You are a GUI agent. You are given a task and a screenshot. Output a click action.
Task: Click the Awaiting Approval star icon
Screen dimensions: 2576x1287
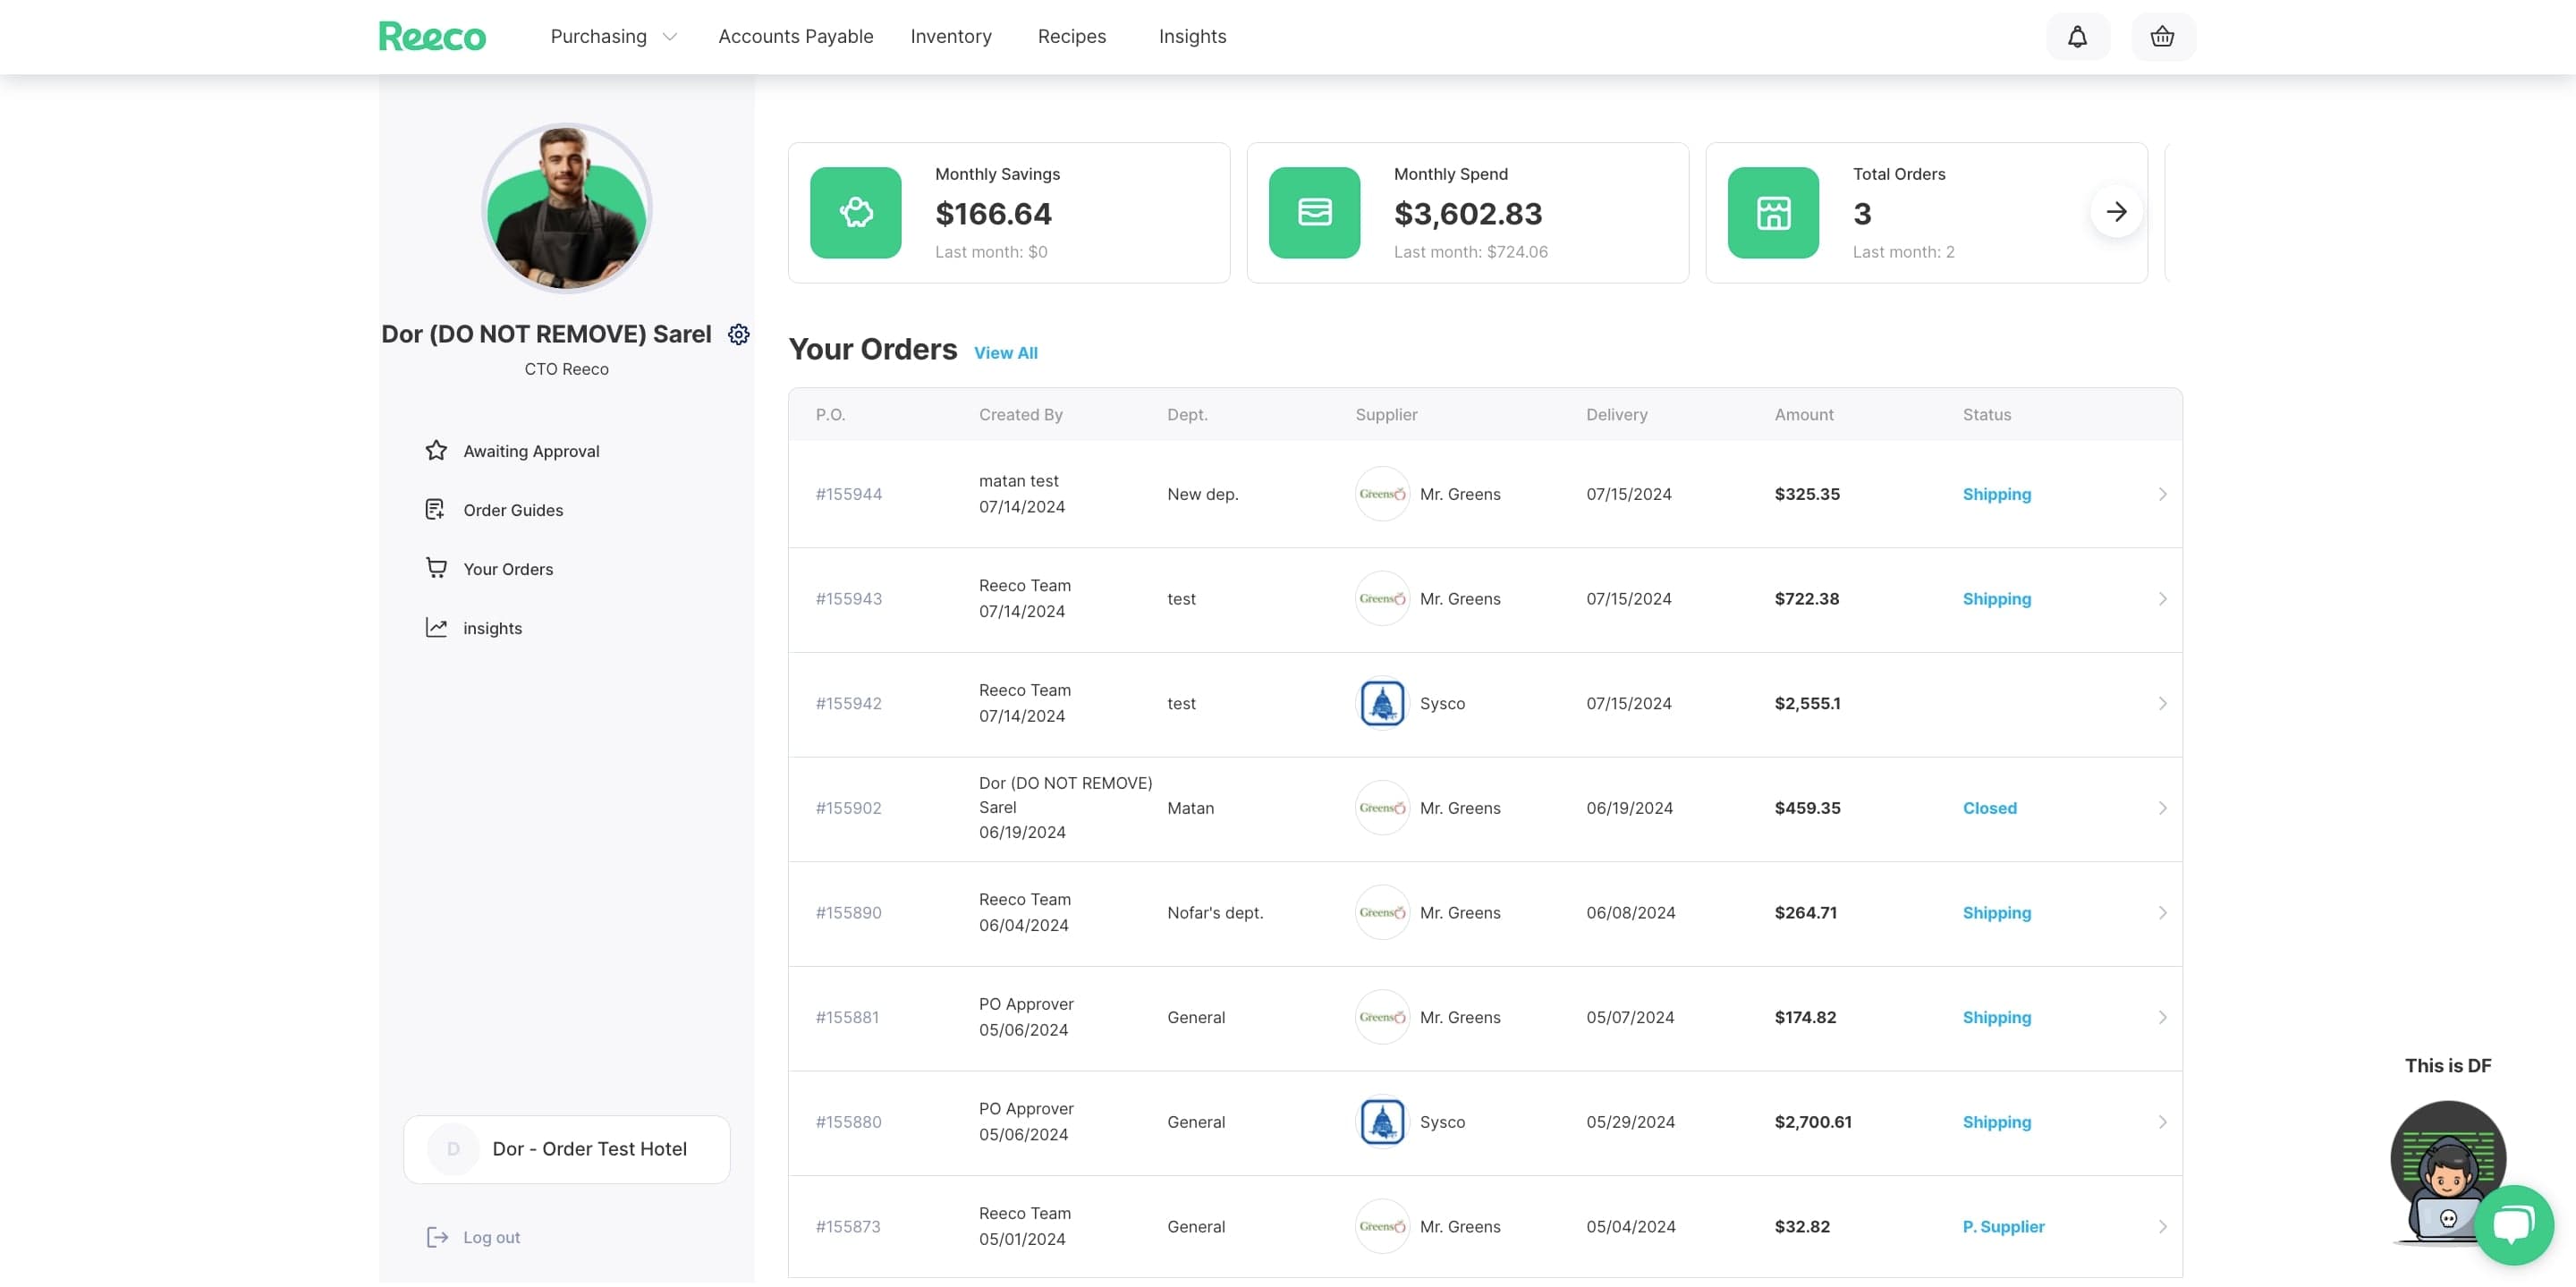click(436, 451)
